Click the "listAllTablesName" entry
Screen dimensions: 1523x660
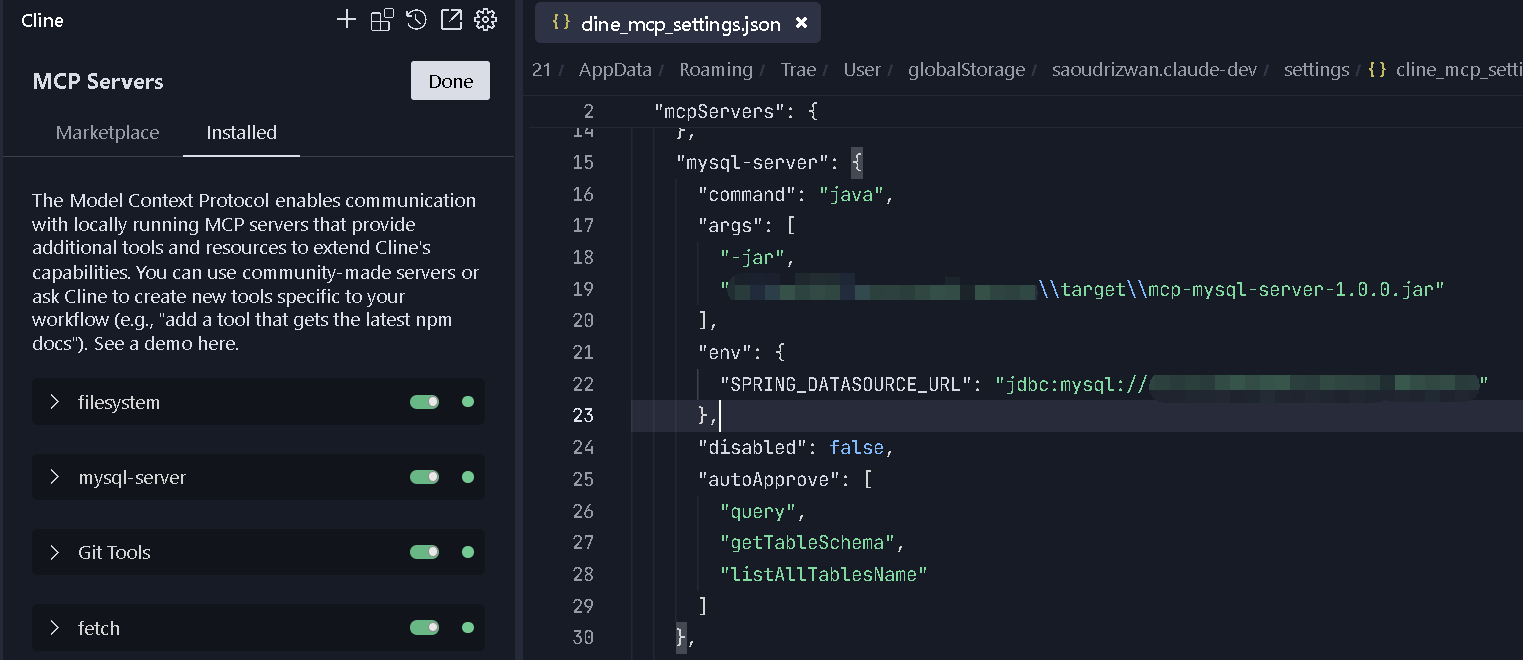pos(824,574)
